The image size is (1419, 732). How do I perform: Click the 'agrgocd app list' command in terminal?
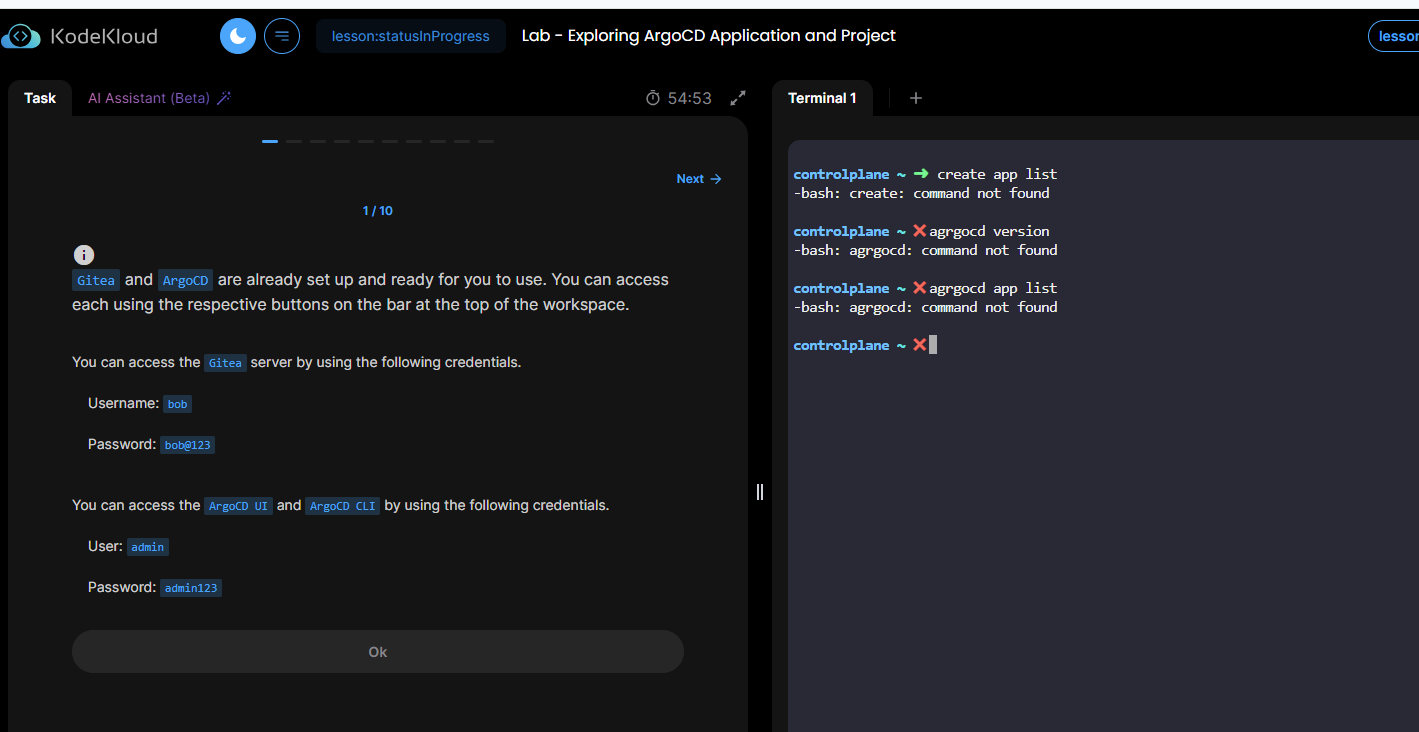click(x=994, y=288)
